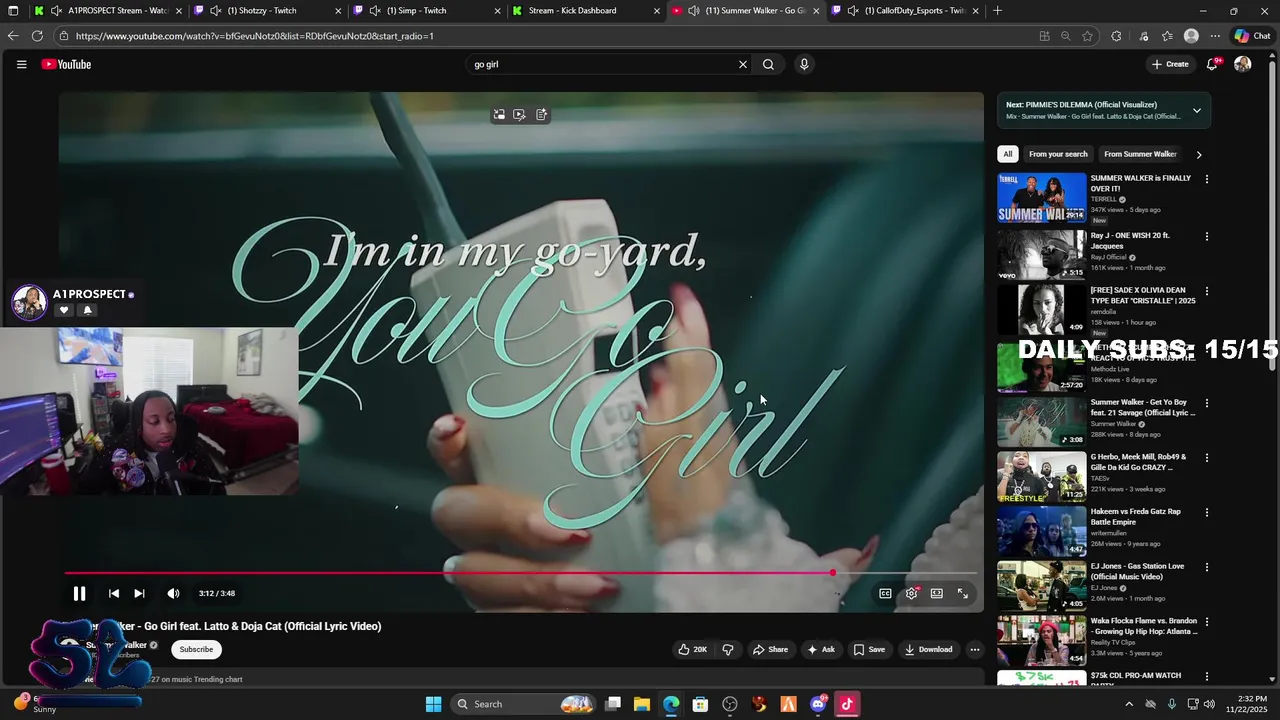
Task: Open OBS Studio from taskbar
Action: [730, 704]
